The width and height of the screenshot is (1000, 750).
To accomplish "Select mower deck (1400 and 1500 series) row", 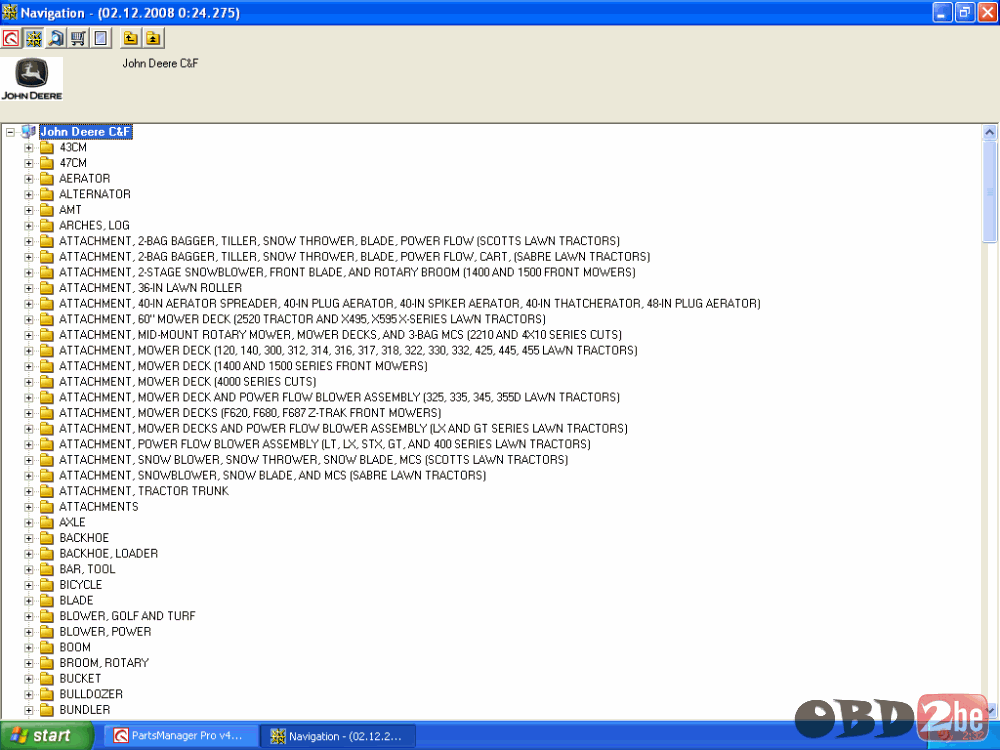I will pyautogui.click(x=243, y=366).
